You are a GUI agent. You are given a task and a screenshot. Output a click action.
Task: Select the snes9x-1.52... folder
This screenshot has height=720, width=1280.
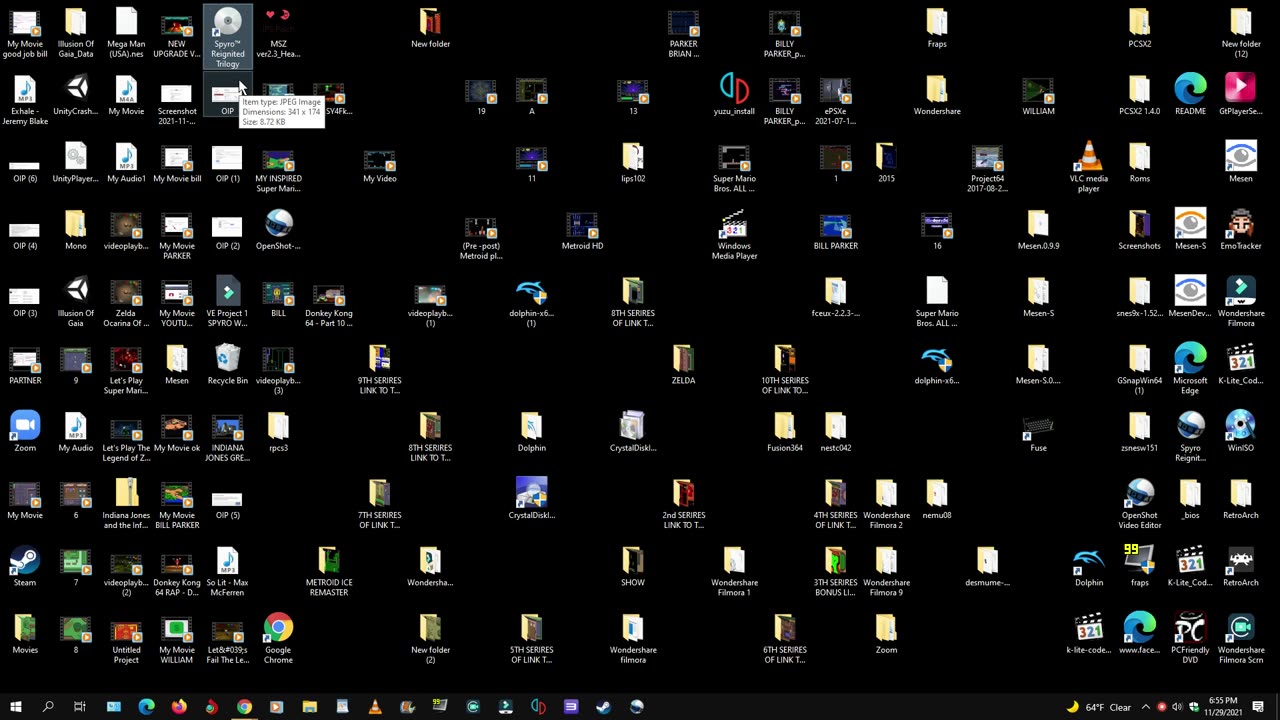pos(1139,298)
